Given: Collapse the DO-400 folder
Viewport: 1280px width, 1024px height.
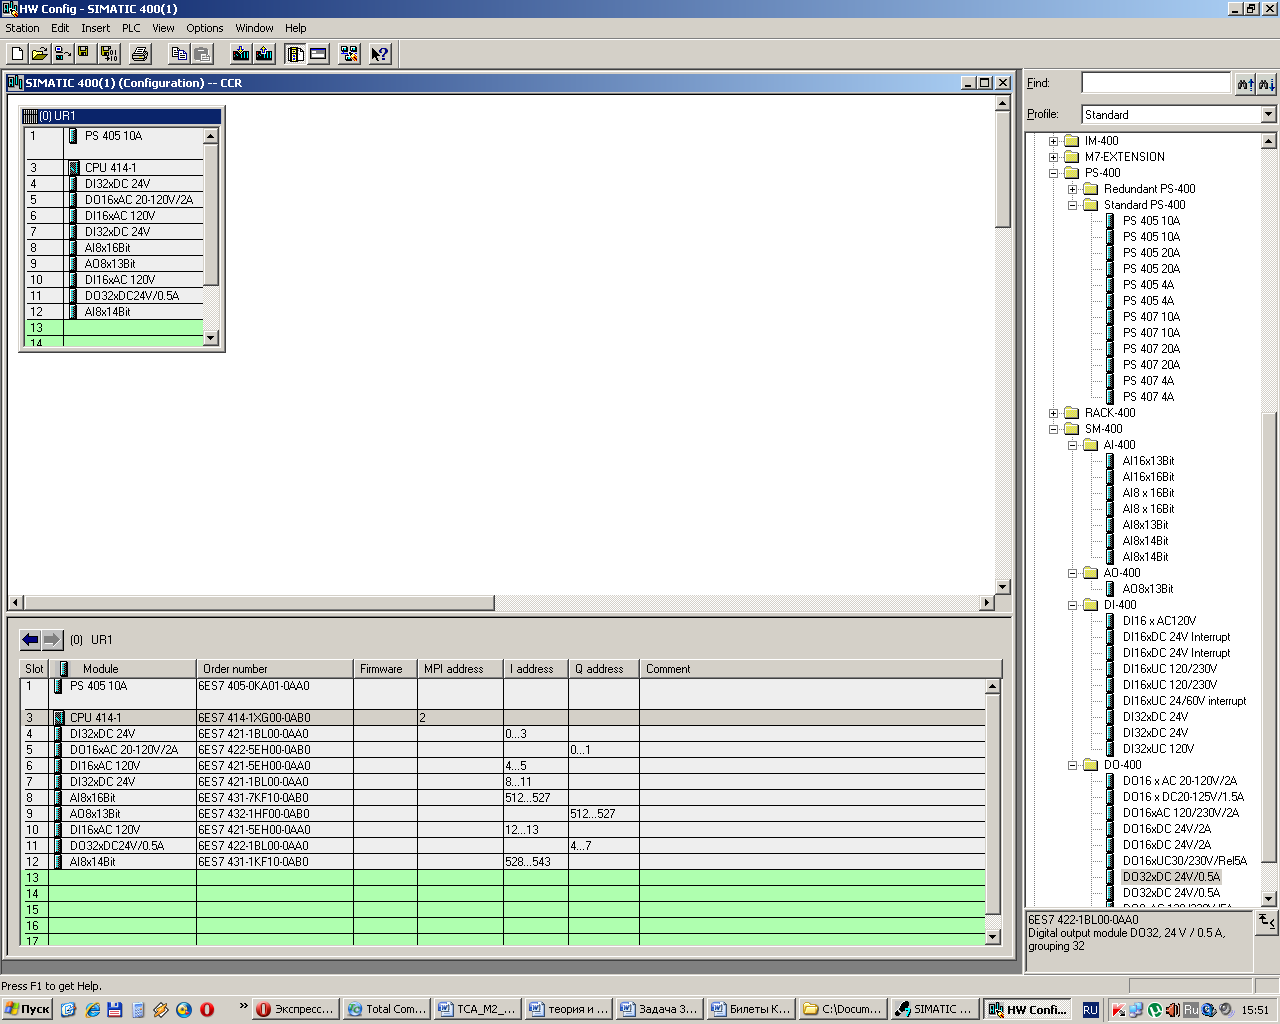Looking at the screenshot, I should tap(1072, 765).
